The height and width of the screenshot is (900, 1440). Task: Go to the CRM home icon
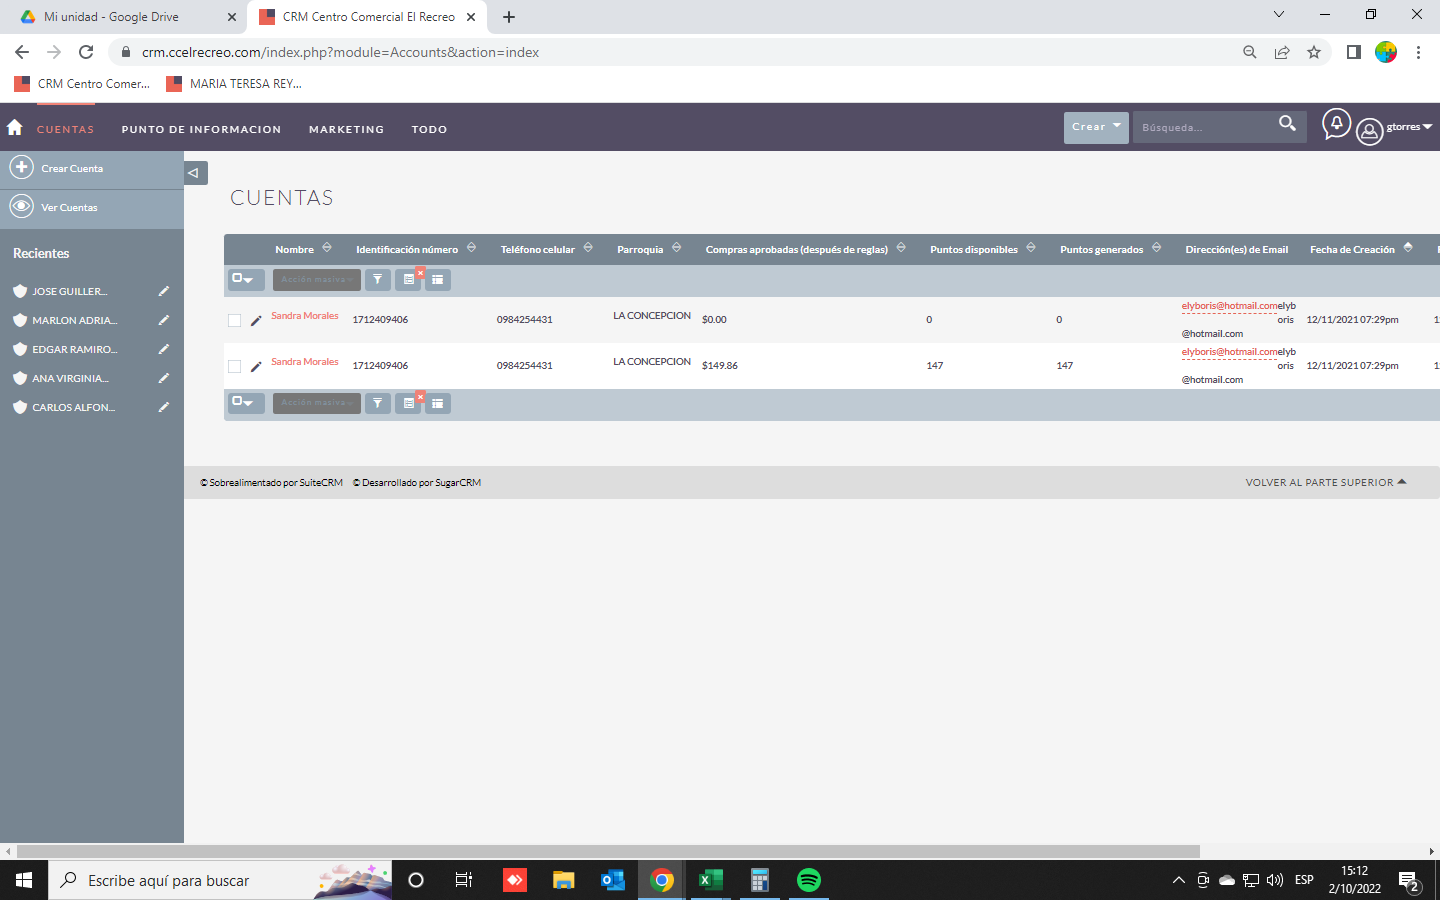click(14, 127)
